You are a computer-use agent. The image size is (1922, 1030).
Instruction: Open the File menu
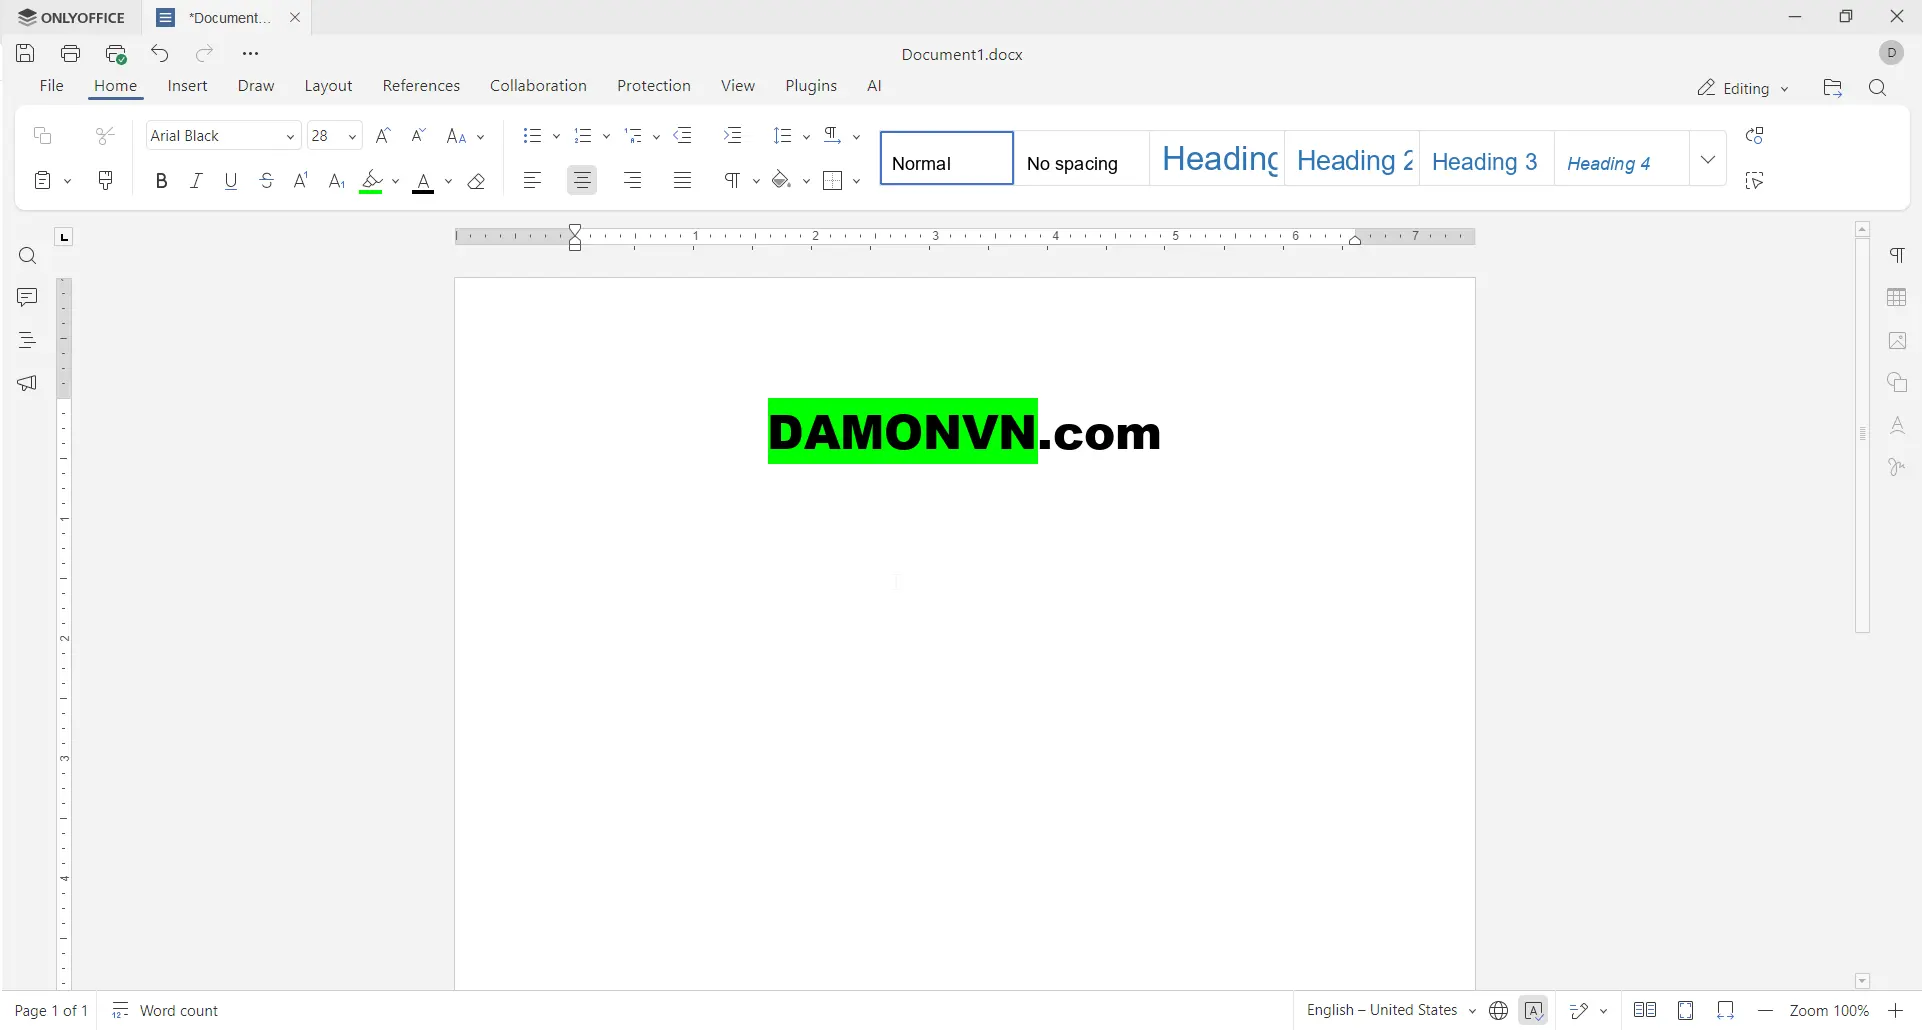[x=52, y=86]
